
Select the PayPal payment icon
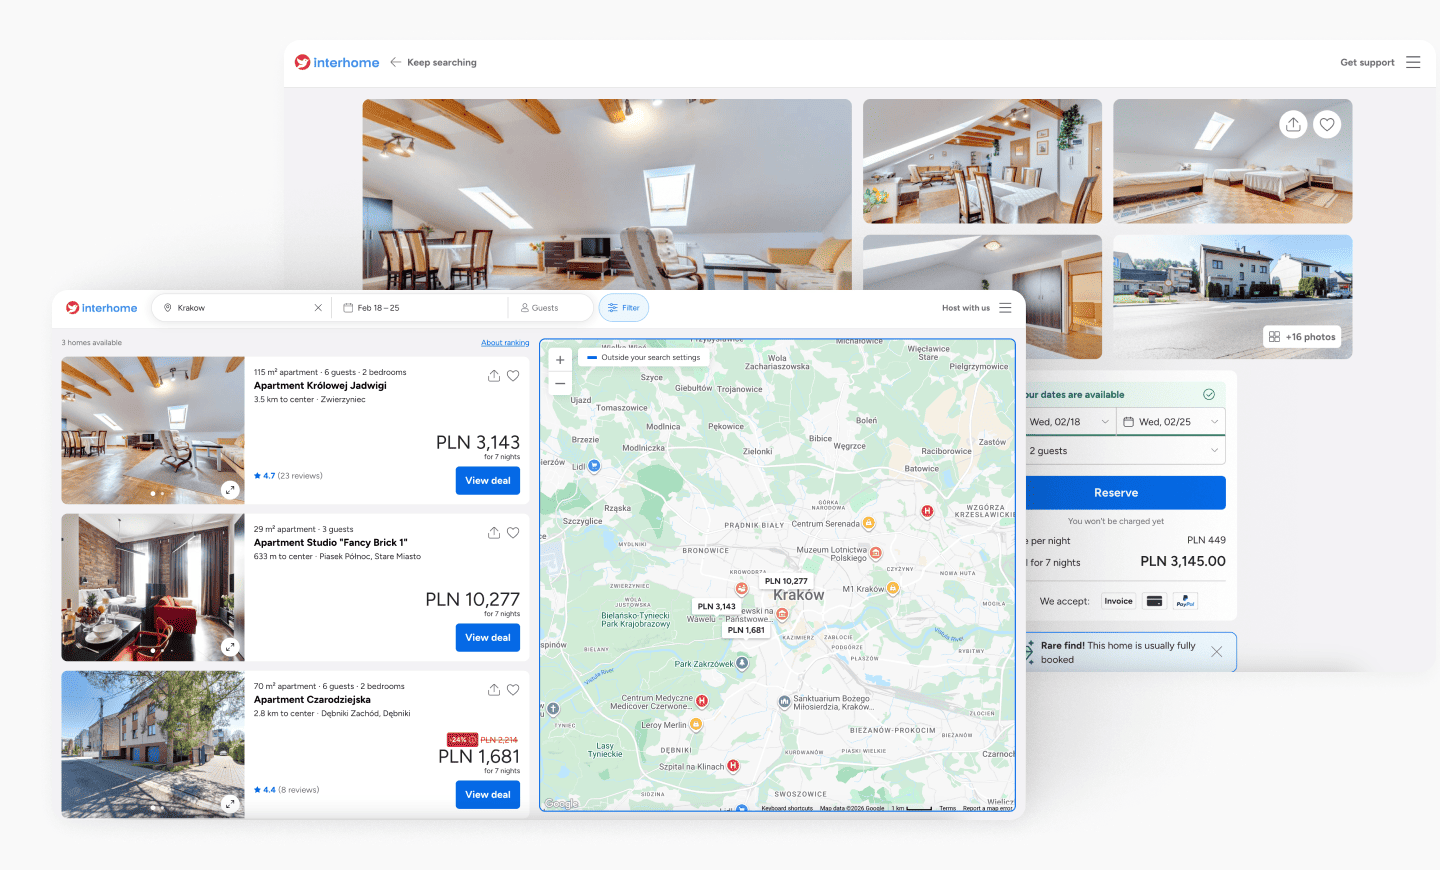pyautogui.click(x=1185, y=601)
